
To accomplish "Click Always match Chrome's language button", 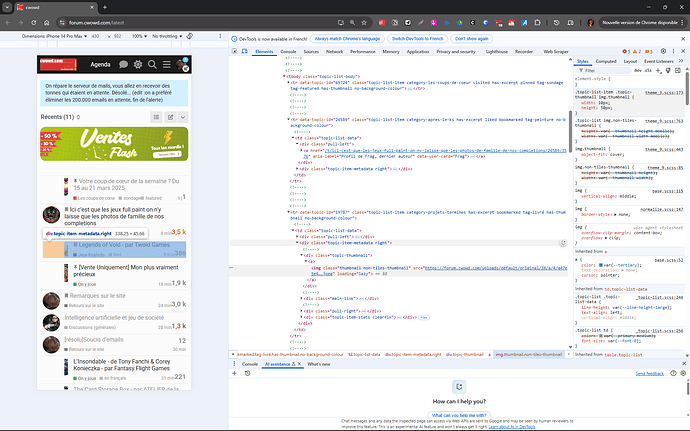I will point(347,39).
